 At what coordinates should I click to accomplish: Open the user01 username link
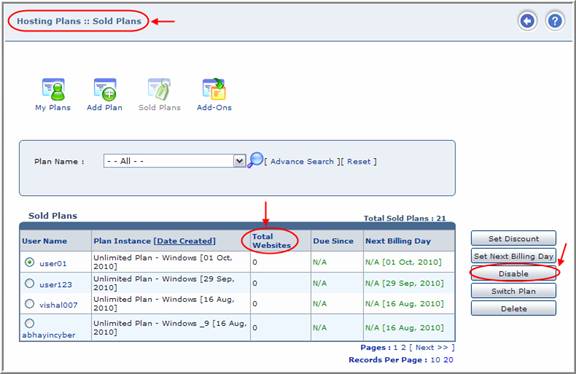53,264
